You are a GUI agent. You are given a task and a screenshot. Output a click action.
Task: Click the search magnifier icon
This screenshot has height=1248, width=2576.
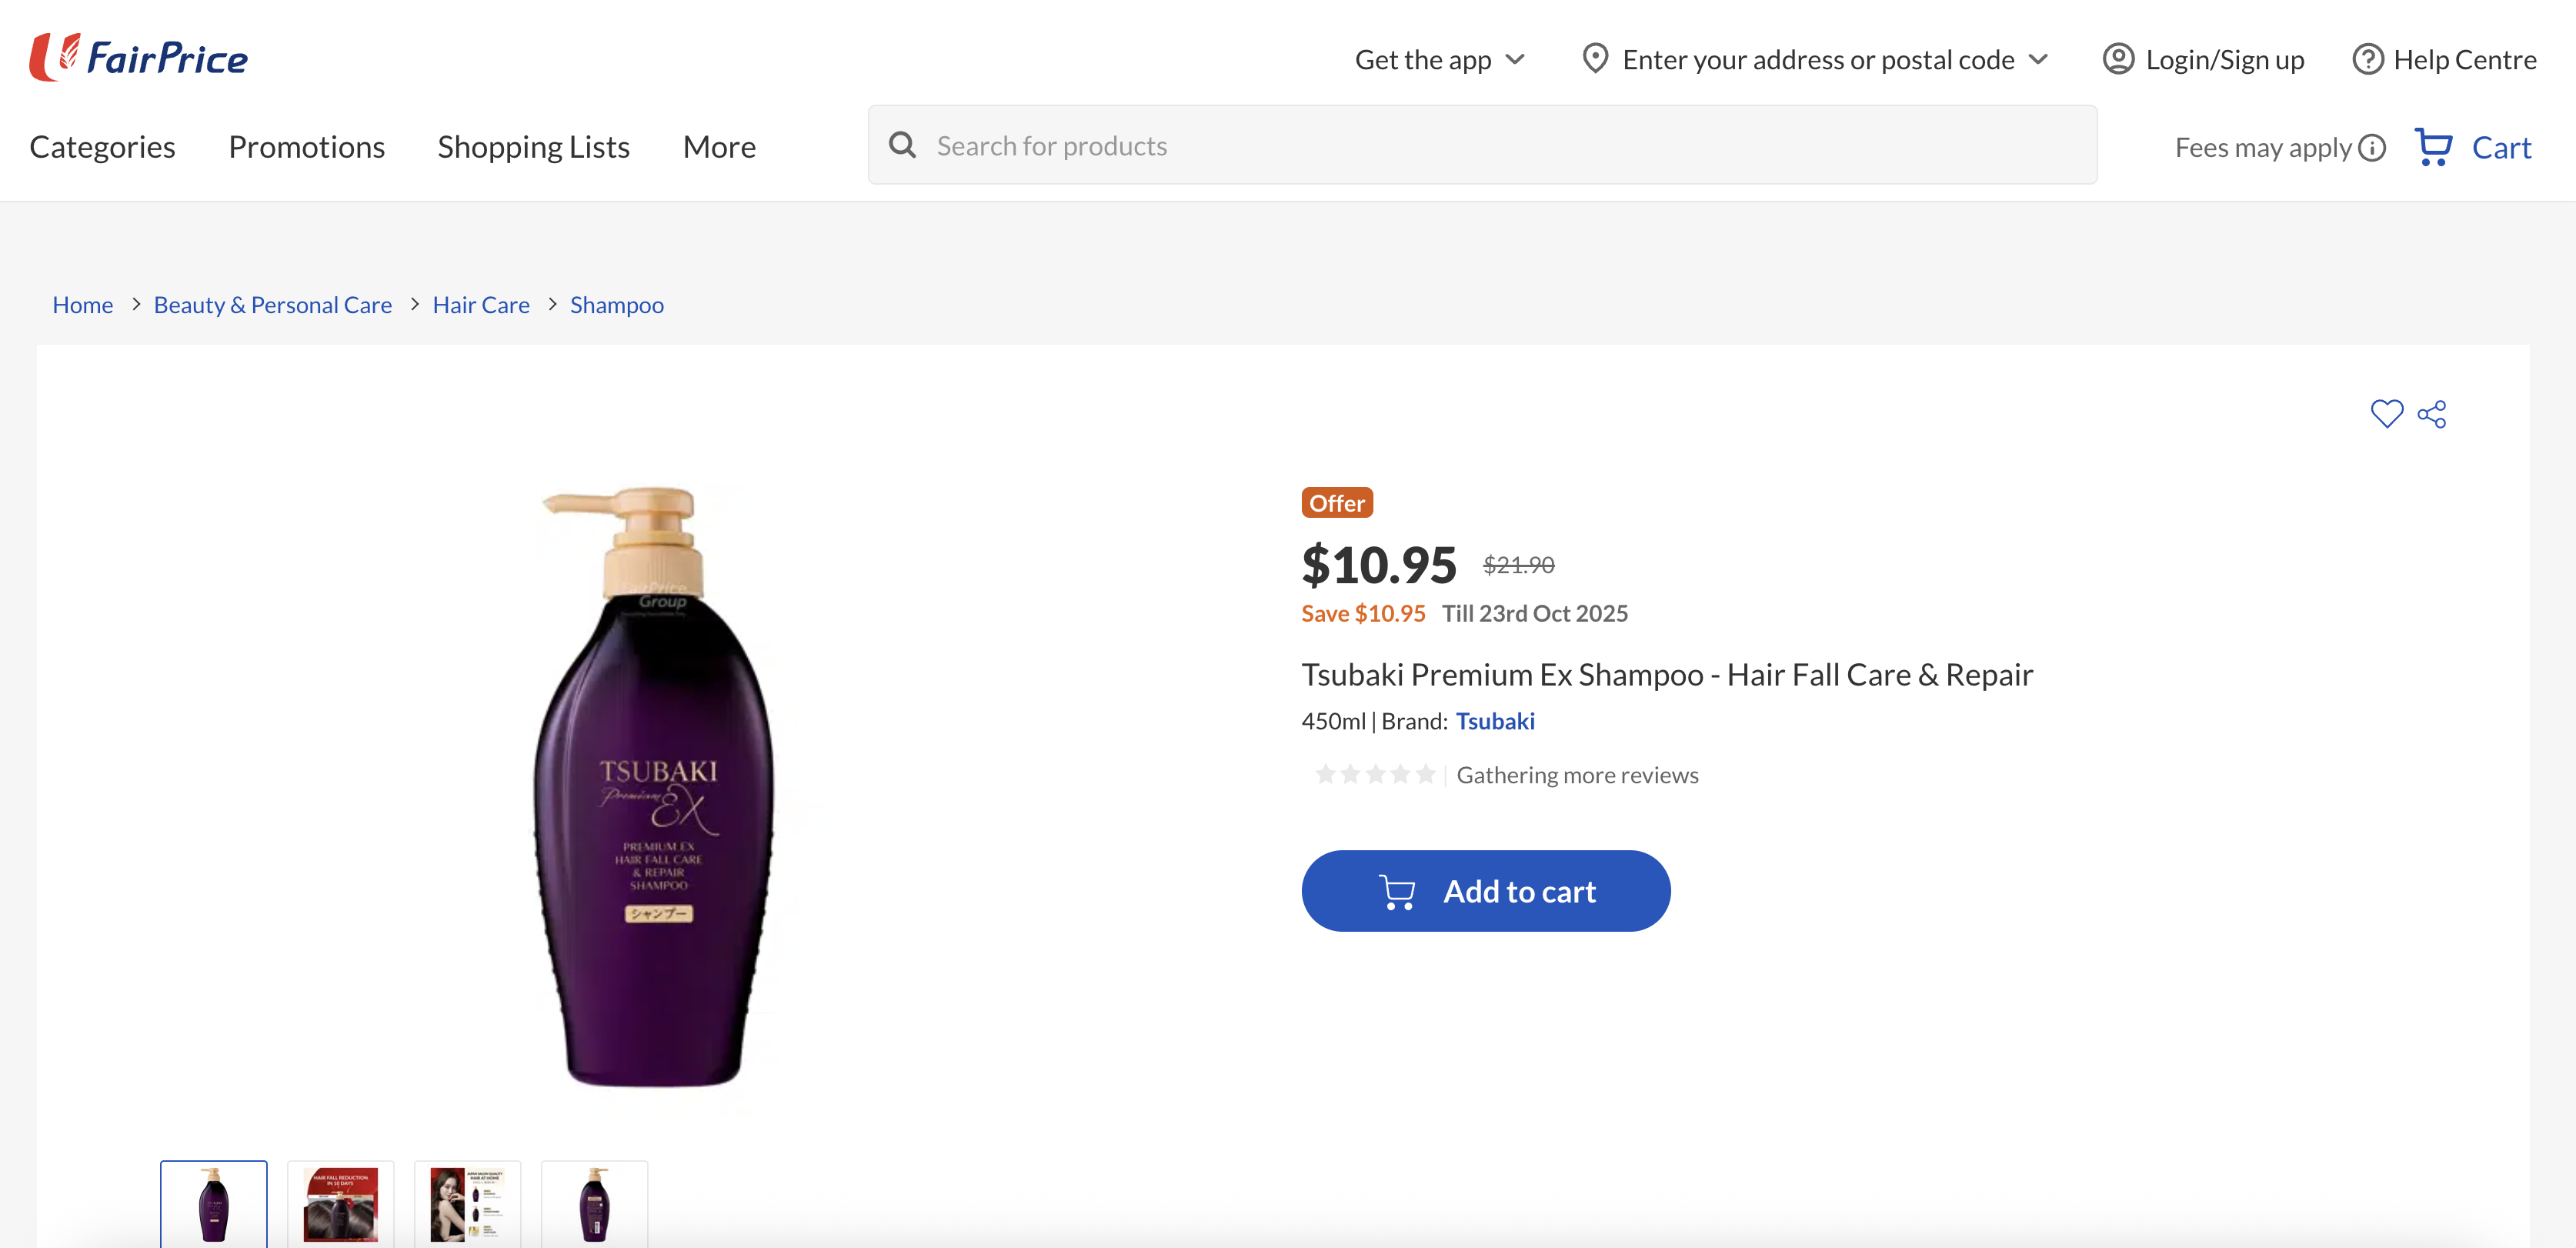click(x=903, y=144)
